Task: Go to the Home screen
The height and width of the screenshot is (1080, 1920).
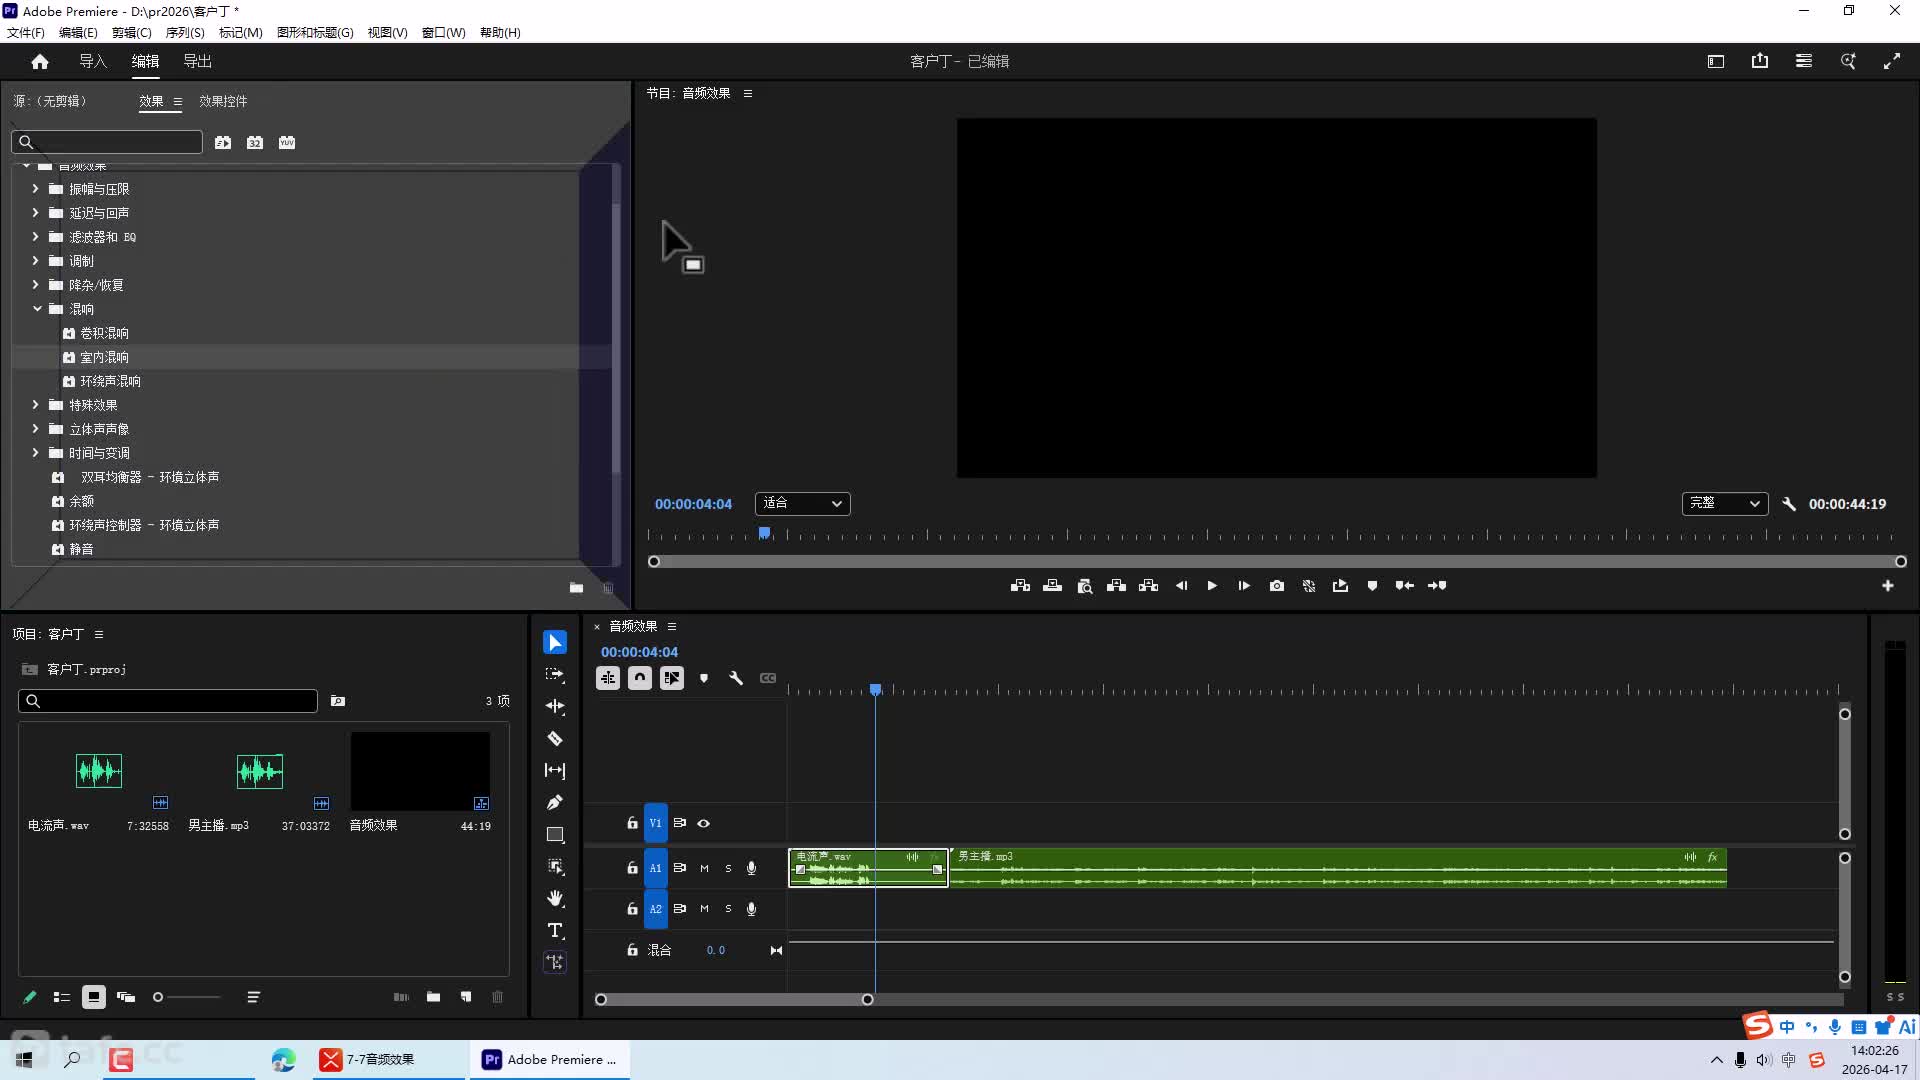Action: tap(40, 62)
